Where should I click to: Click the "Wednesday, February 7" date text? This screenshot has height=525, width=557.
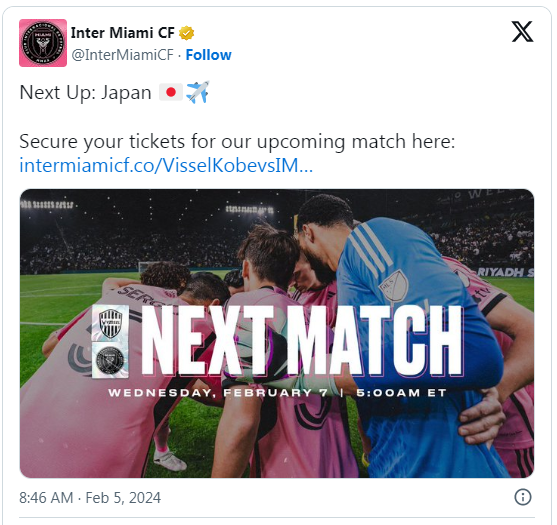[218, 393]
